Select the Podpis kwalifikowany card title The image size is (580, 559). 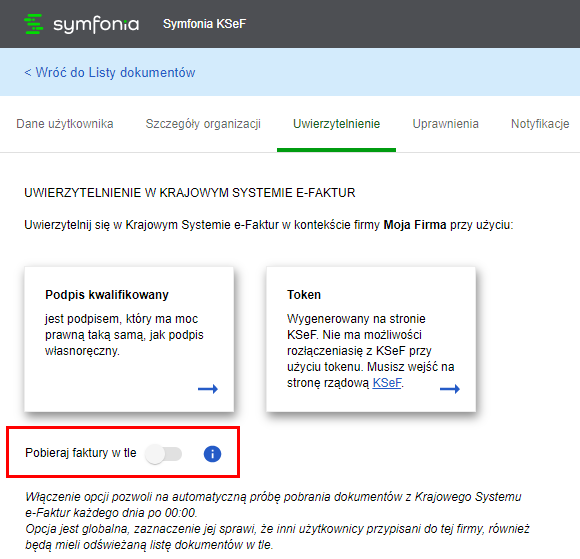point(107,294)
